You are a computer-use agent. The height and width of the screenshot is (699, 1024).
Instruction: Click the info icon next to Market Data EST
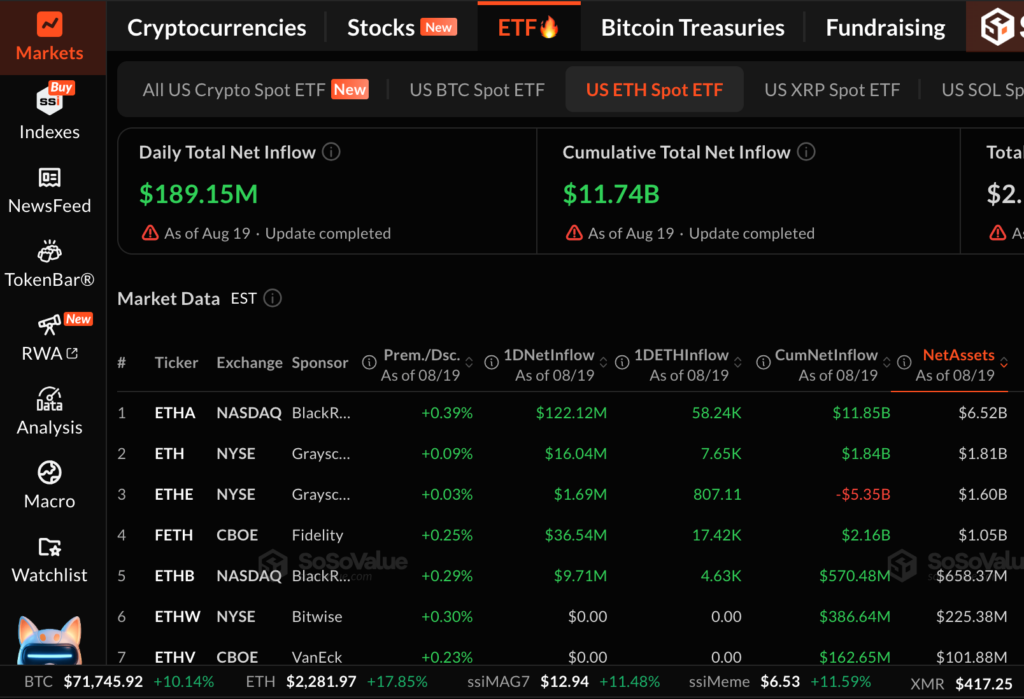(272, 299)
